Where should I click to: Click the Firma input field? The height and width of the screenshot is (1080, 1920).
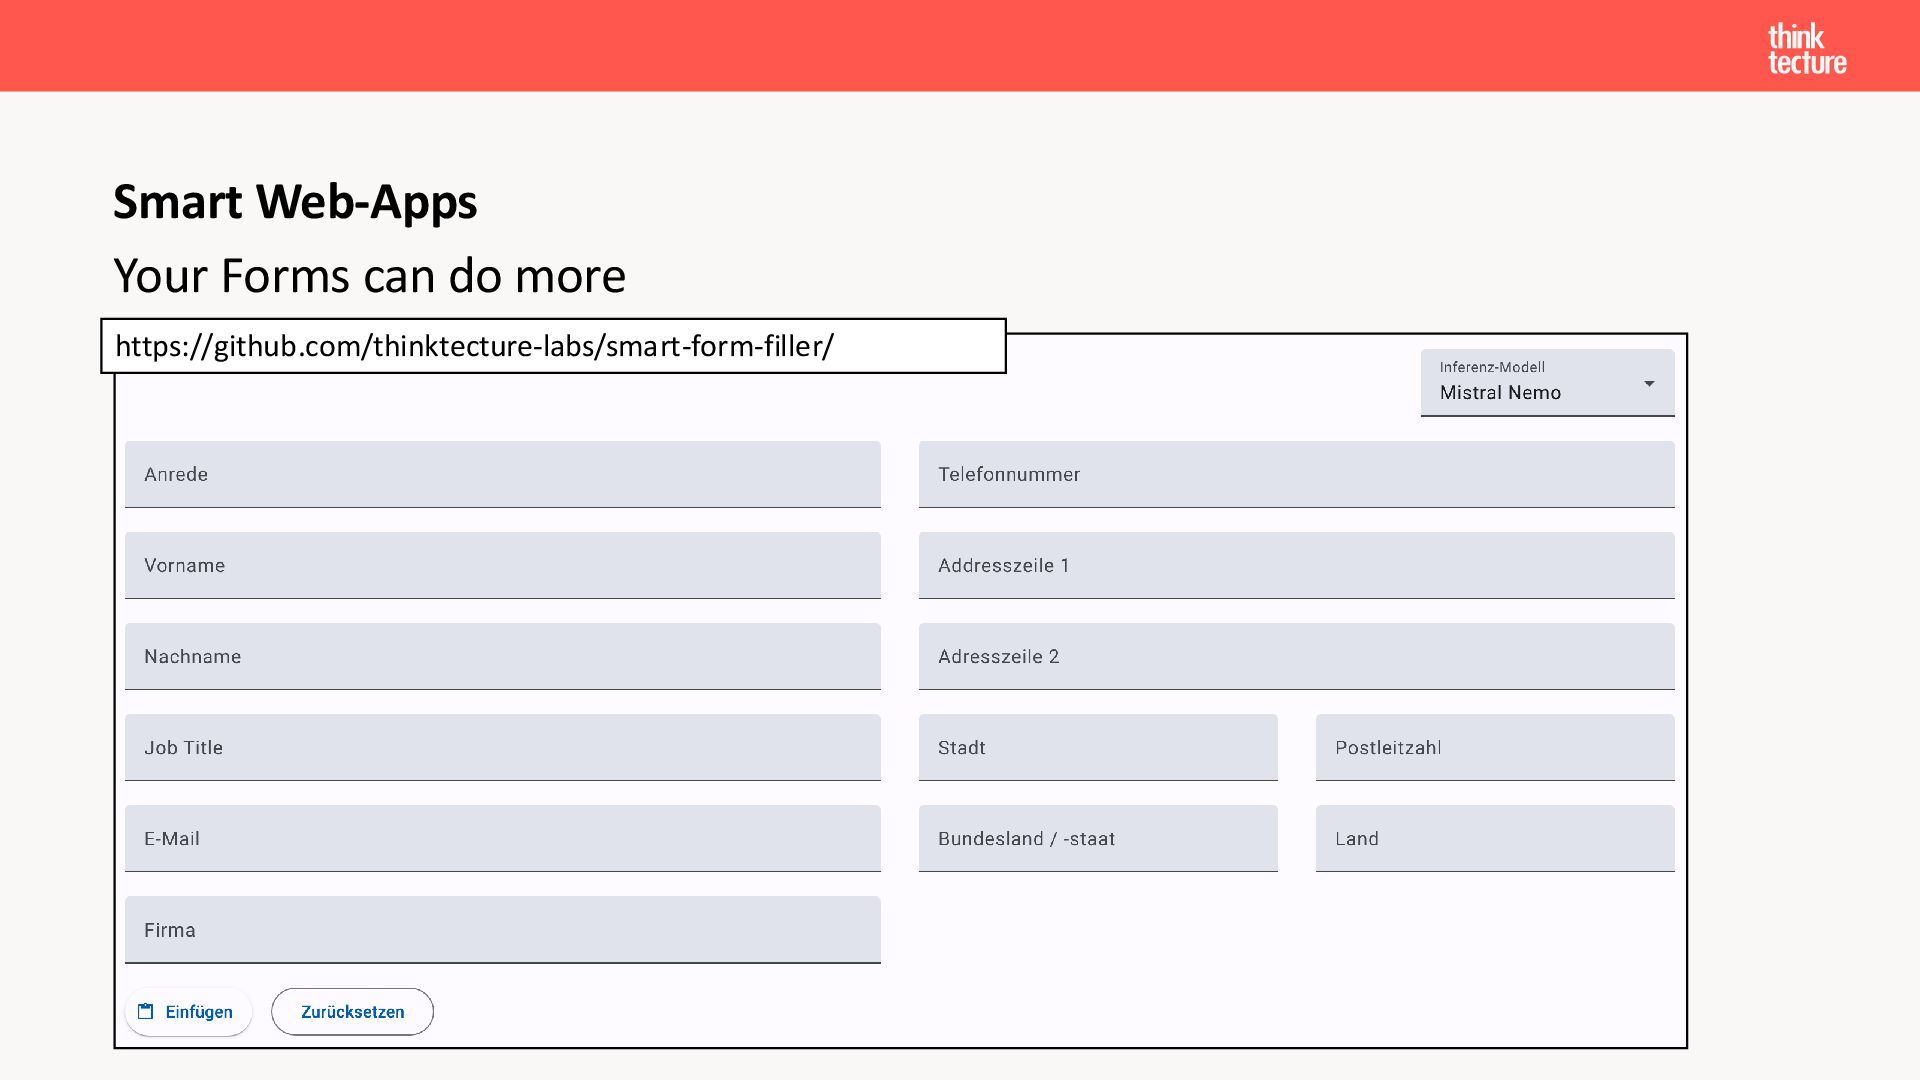pyautogui.click(x=502, y=929)
